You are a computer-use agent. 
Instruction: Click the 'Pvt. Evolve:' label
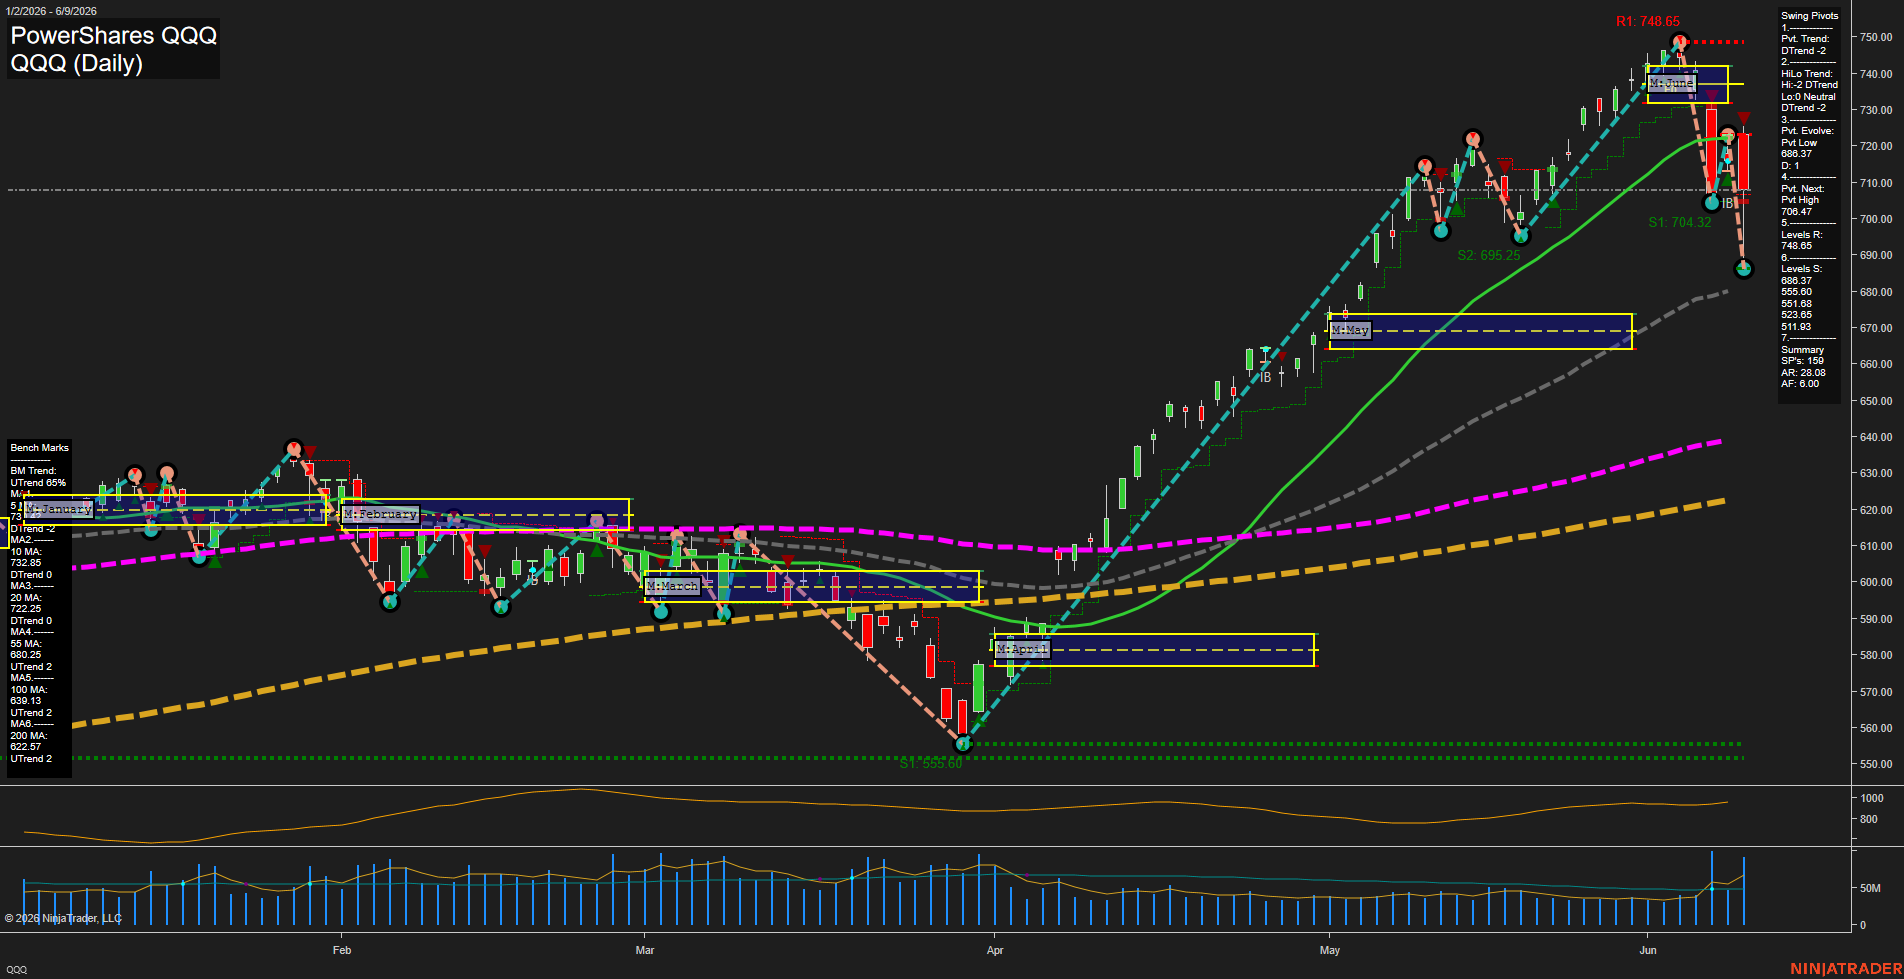pyautogui.click(x=1807, y=131)
